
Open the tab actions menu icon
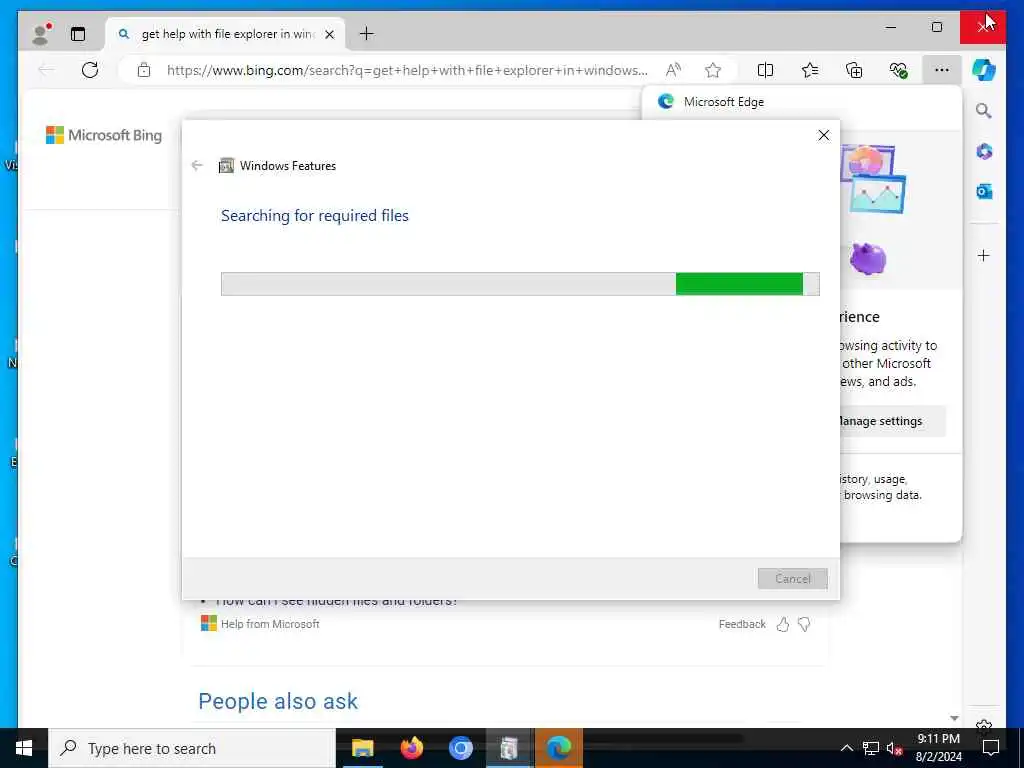click(78, 34)
